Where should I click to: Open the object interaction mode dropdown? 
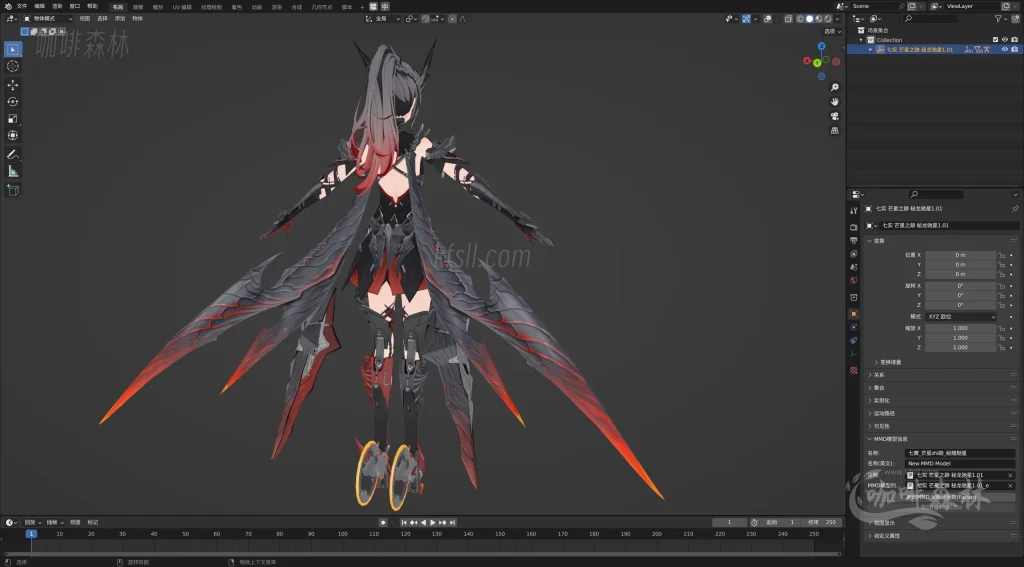(x=48, y=19)
